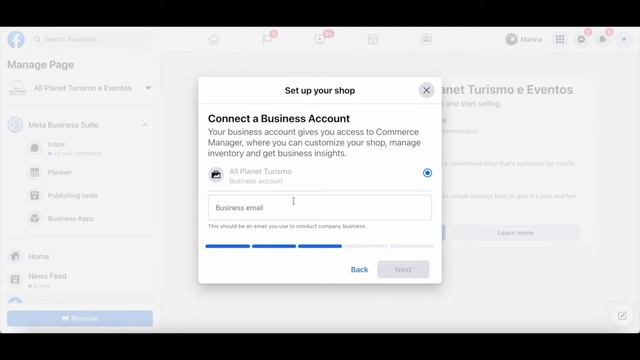Click the Planner calendar icon

[35, 172]
